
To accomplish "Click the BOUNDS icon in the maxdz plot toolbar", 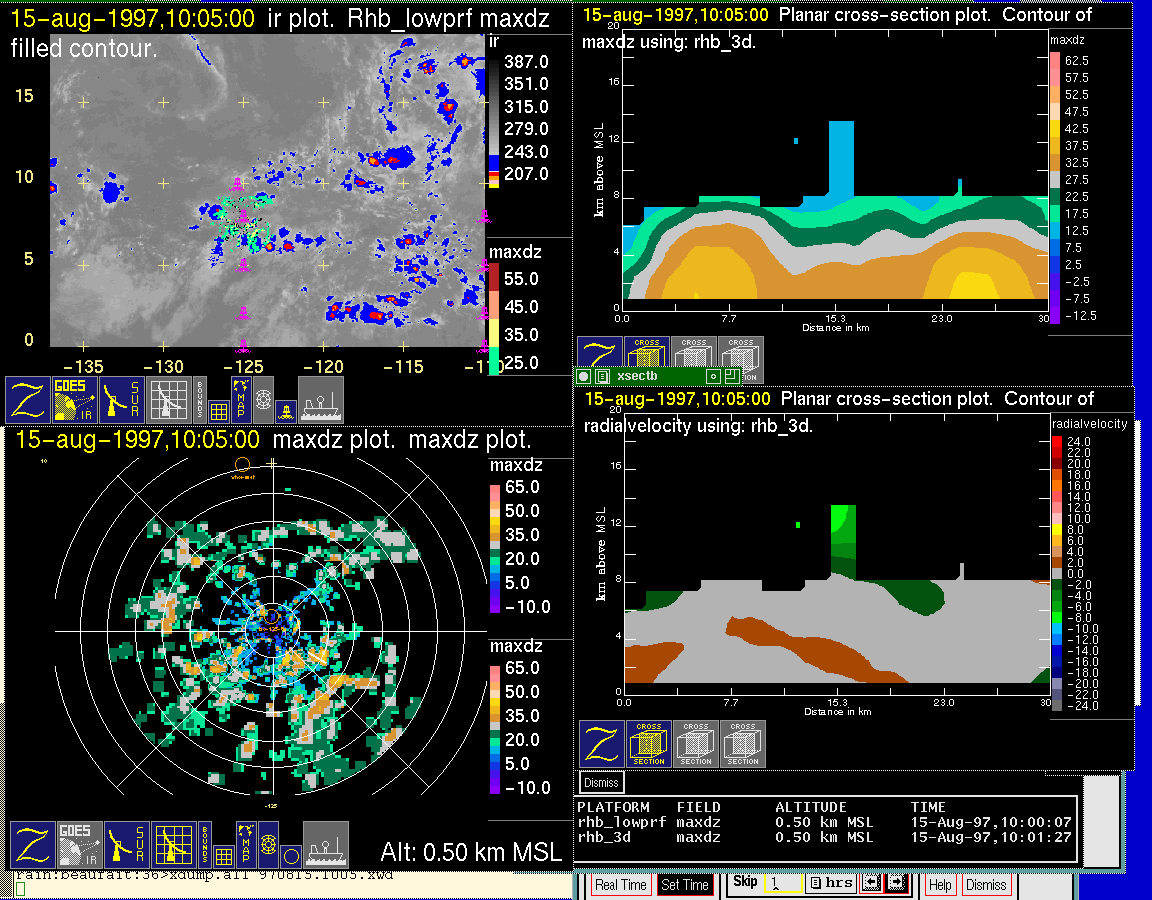I will (203, 844).
